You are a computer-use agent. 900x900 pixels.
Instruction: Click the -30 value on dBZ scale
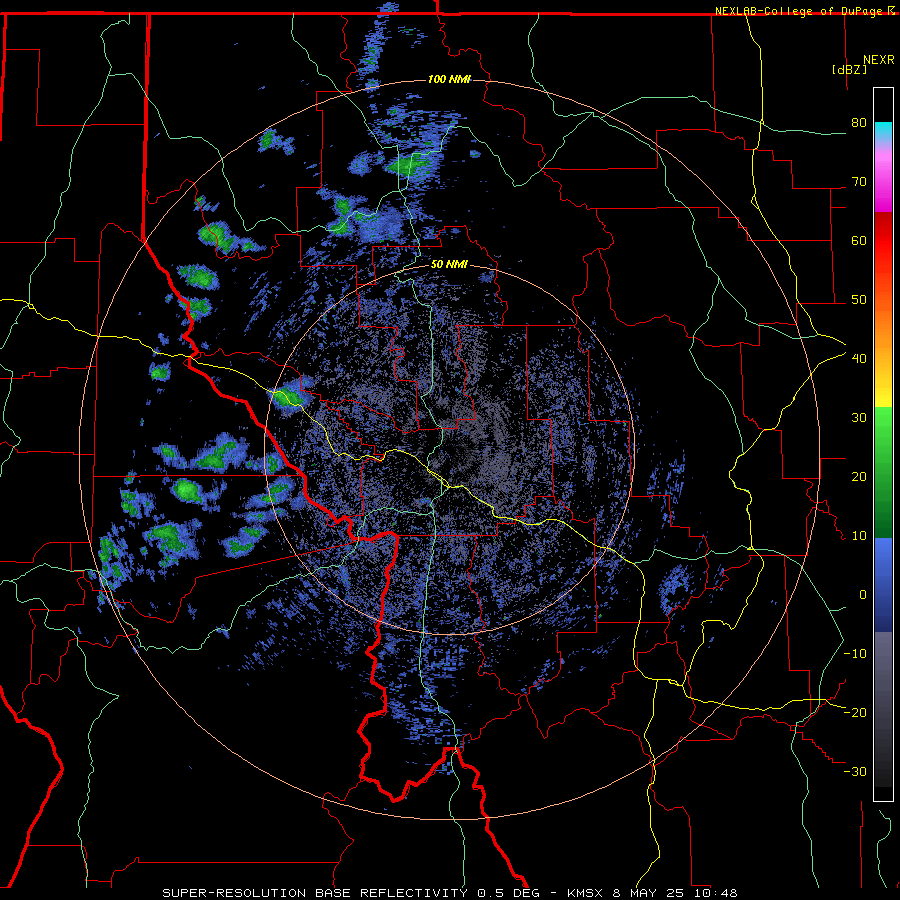point(855,771)
